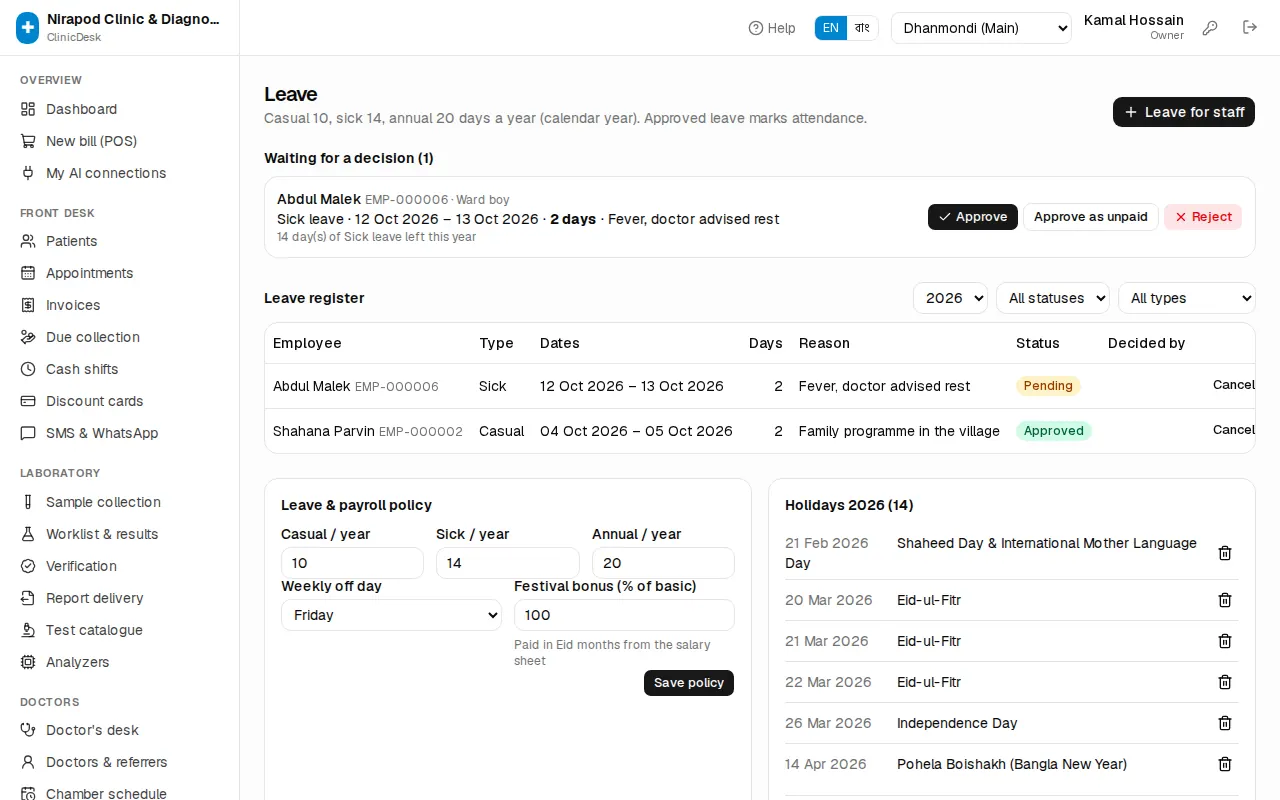This screenshot has height=800, width=1280.
Task: Switch language to English (EN)
Action: click(x=831, y=28)
